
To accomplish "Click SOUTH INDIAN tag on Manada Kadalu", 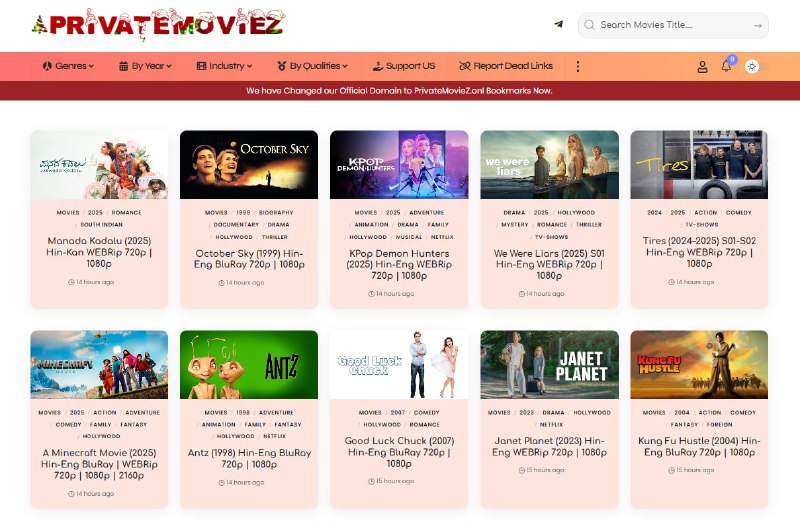I will [x=102, y=225].
